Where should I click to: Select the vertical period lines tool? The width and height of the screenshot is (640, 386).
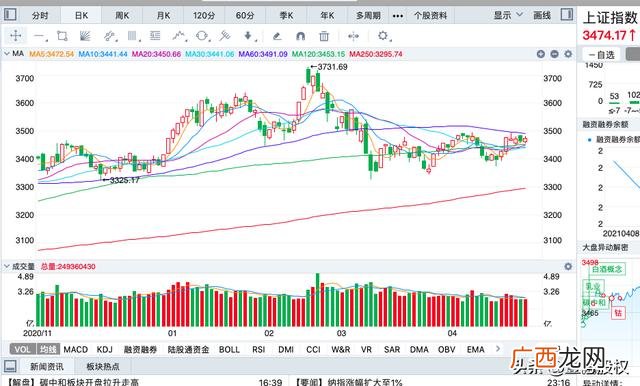point(132,36)
